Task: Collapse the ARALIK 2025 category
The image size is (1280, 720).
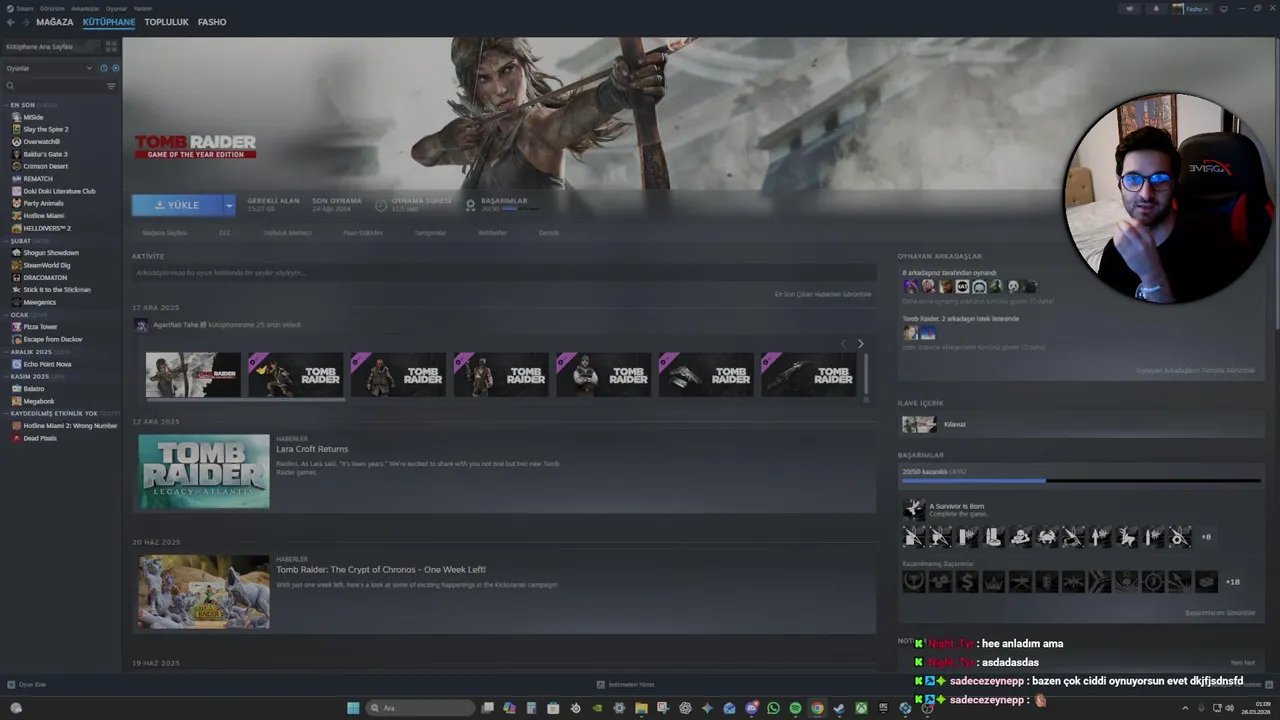Action: (6, 352)
